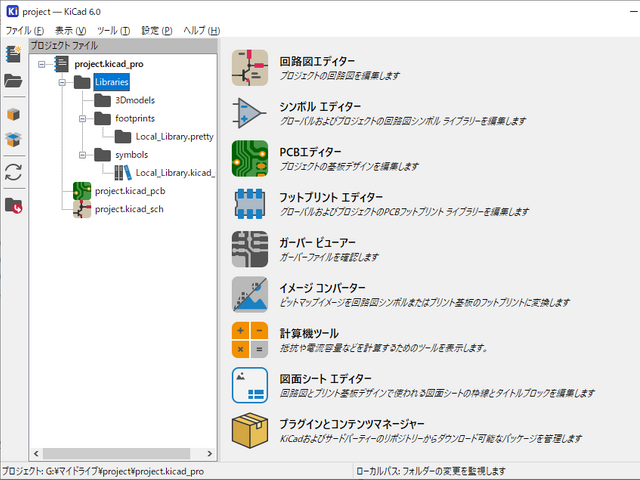Launch the drawing sheet editor icon (図面シート エディター)
Screen dimensions: 640x480
[x=250, y=385]
